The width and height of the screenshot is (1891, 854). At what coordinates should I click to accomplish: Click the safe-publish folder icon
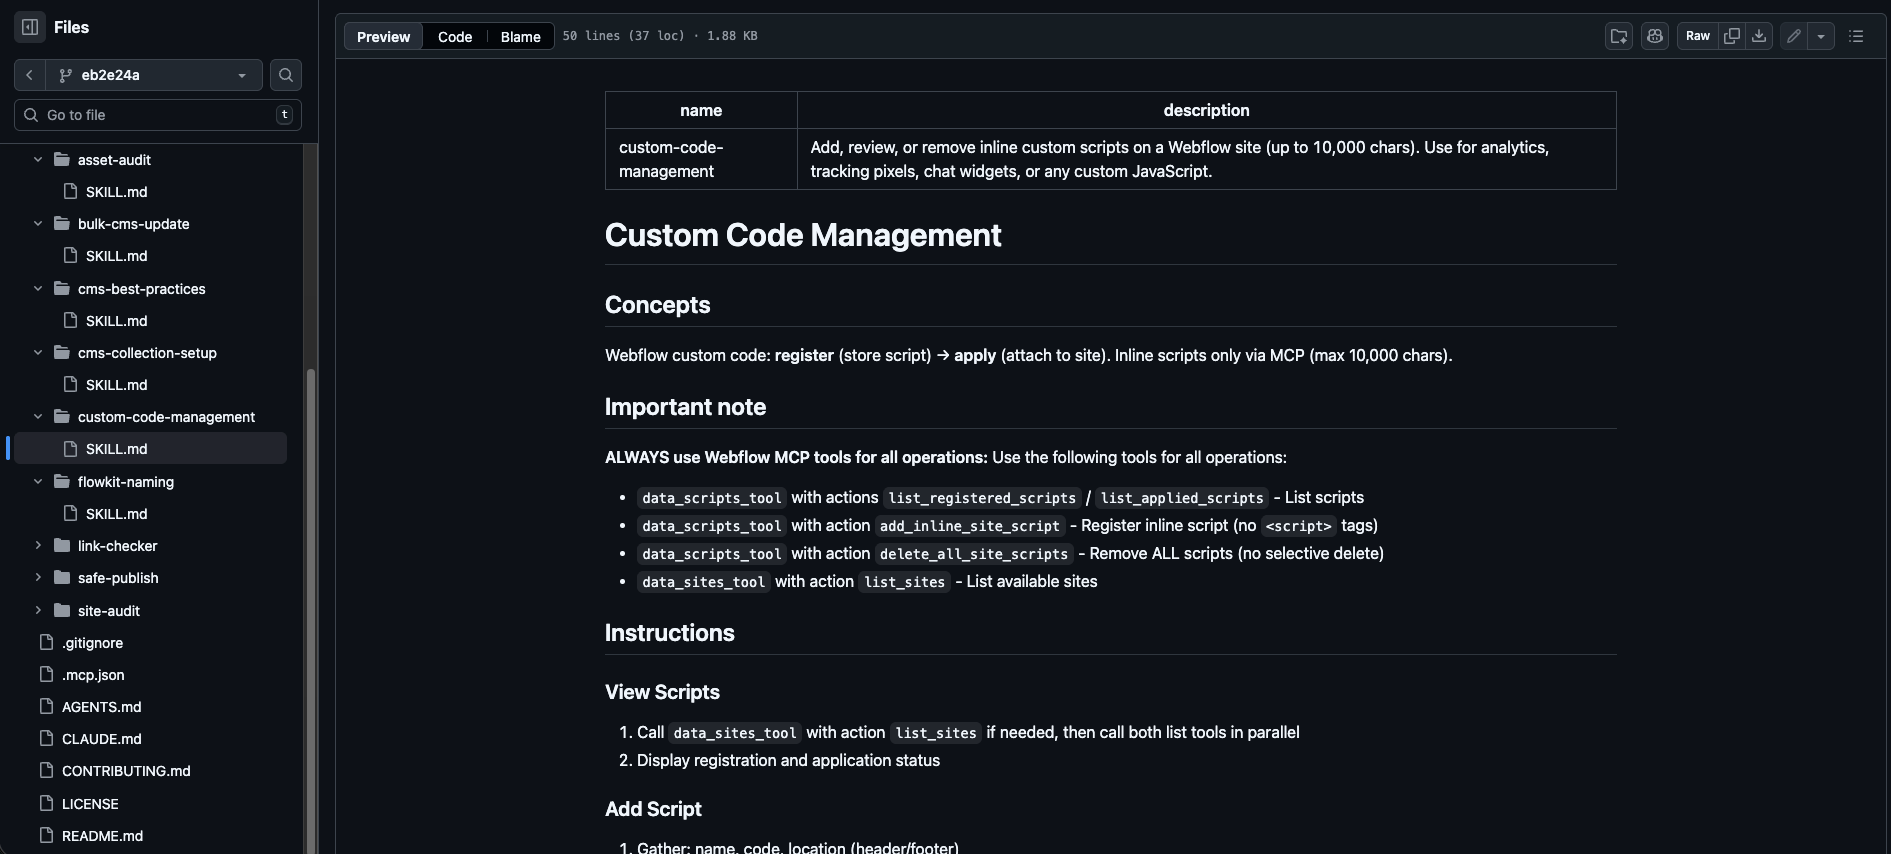[x=62, y=577]
